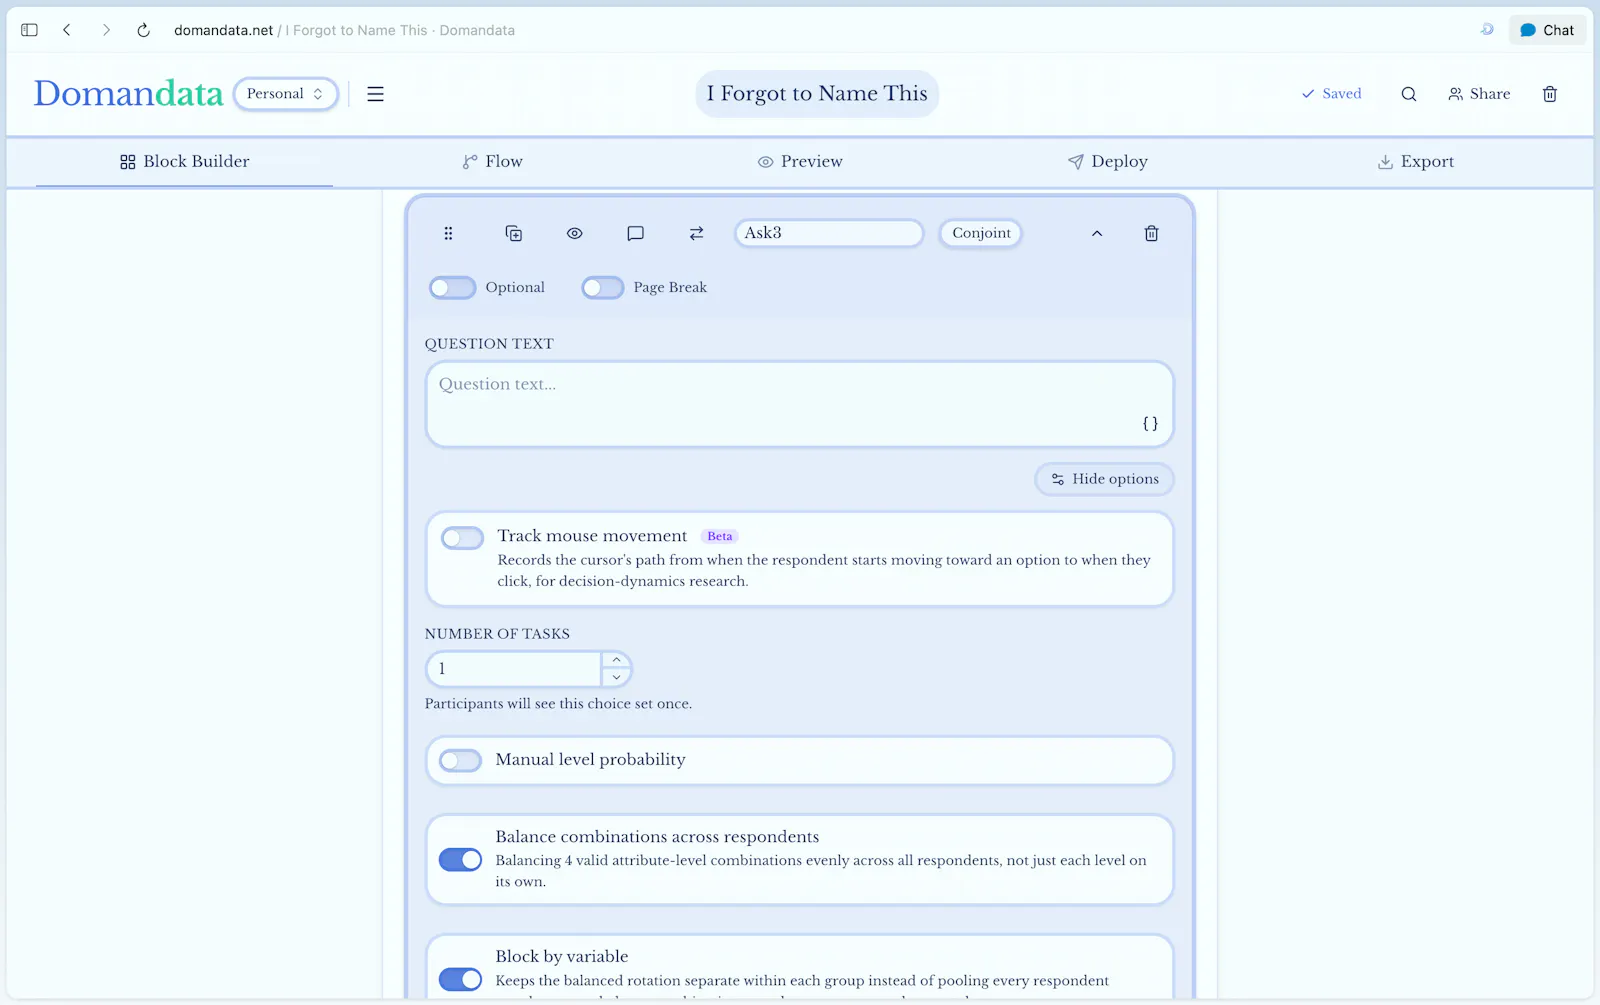1600x1005 pixels.
Task: Switch to the Flow tab
Action: [492, 162]
